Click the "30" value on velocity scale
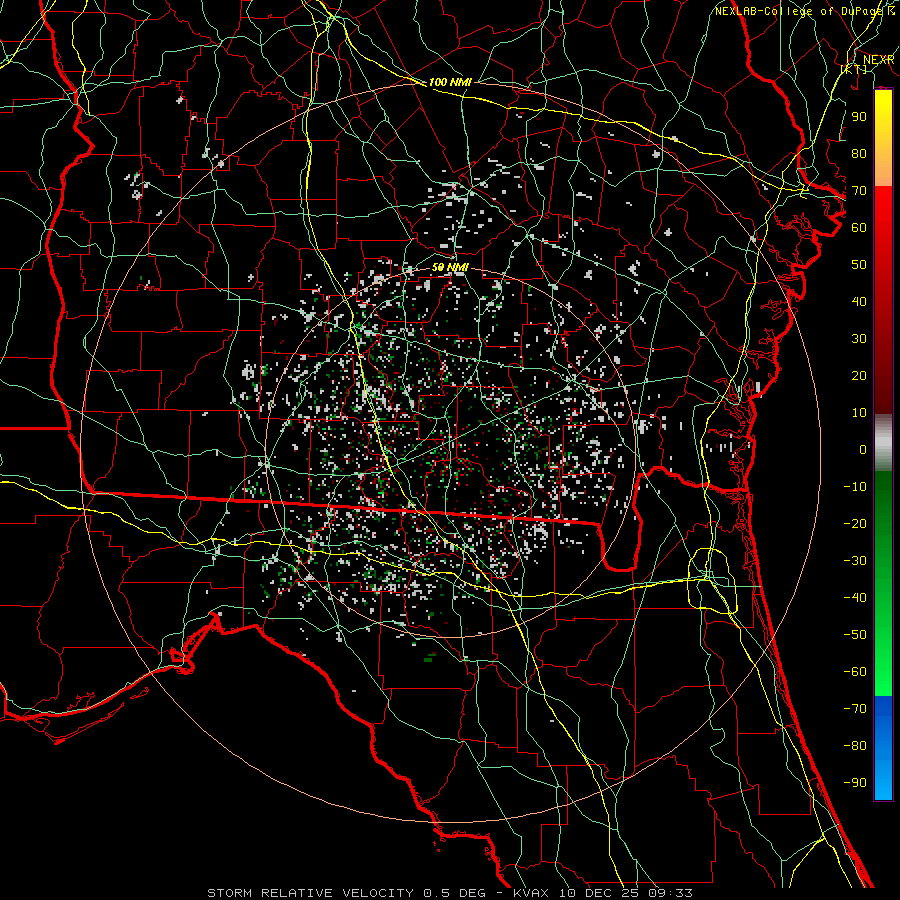Screen dimensions: 900x900 (x=859, y=339)
